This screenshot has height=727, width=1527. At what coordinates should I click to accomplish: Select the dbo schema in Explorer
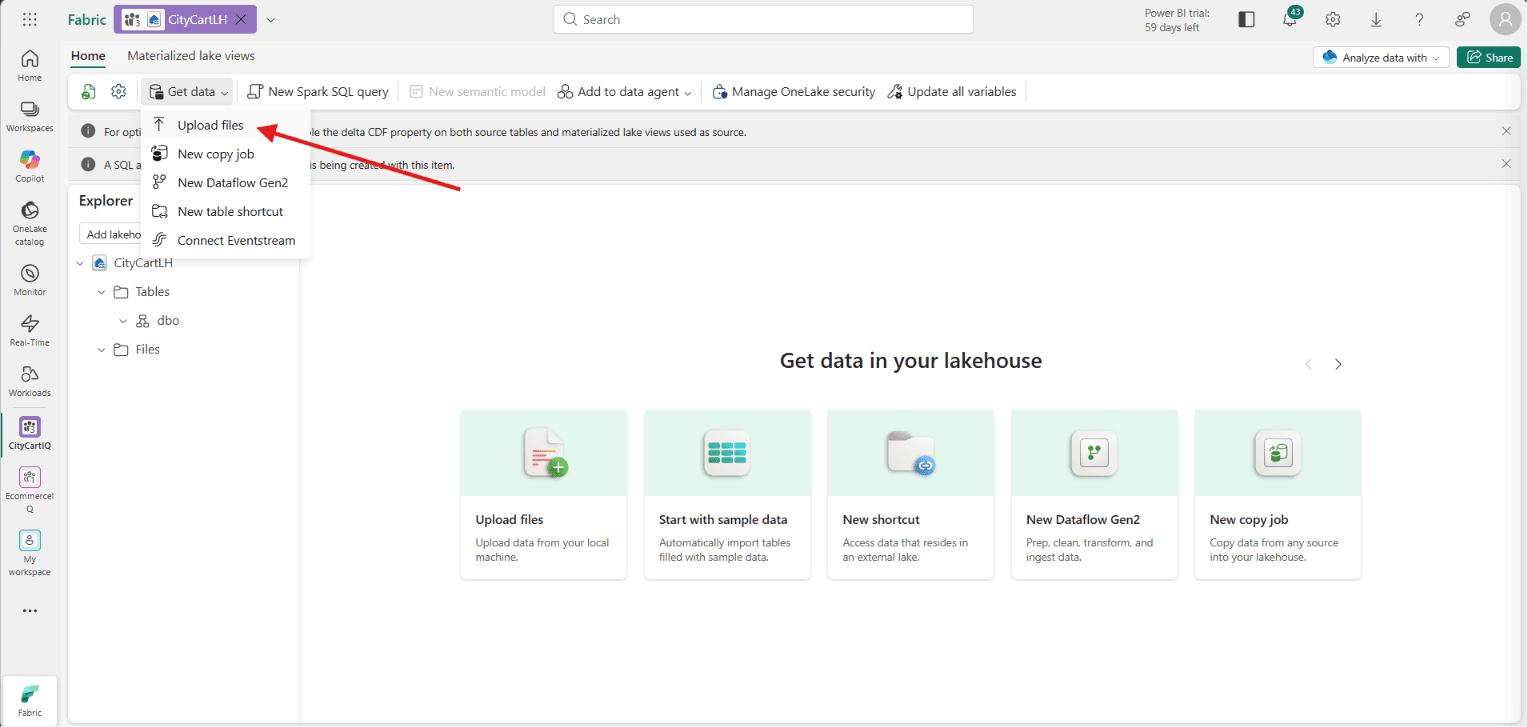click(x=168, y=321)
